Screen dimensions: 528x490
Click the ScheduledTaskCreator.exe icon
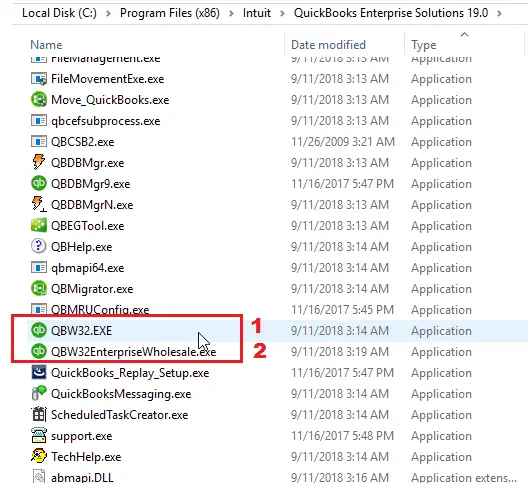39,414
